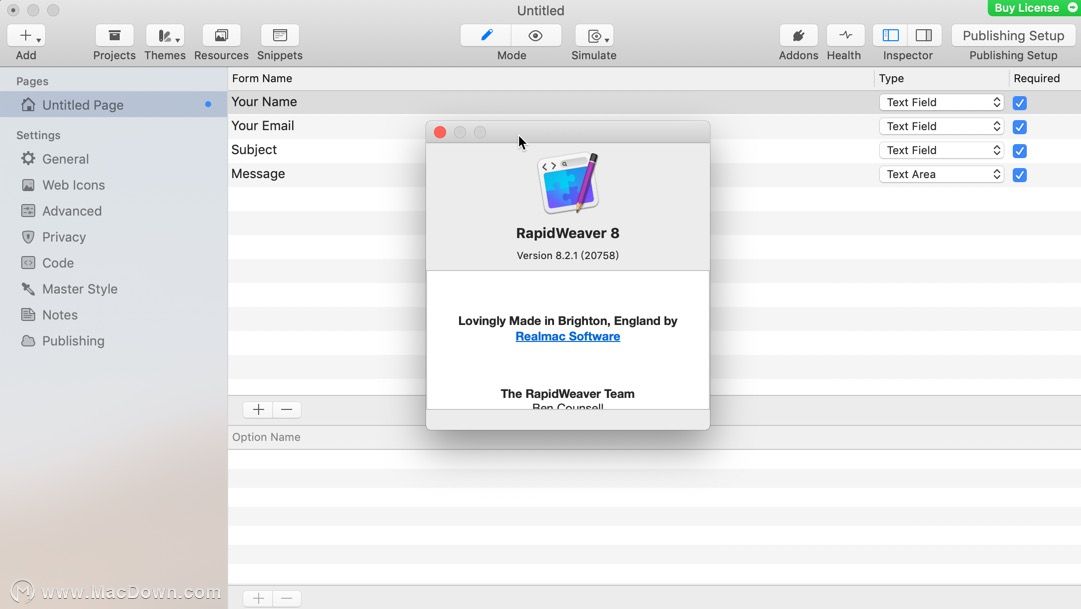Click the Web Icons image icon
Screen dimensions: 1081x609
28,185
